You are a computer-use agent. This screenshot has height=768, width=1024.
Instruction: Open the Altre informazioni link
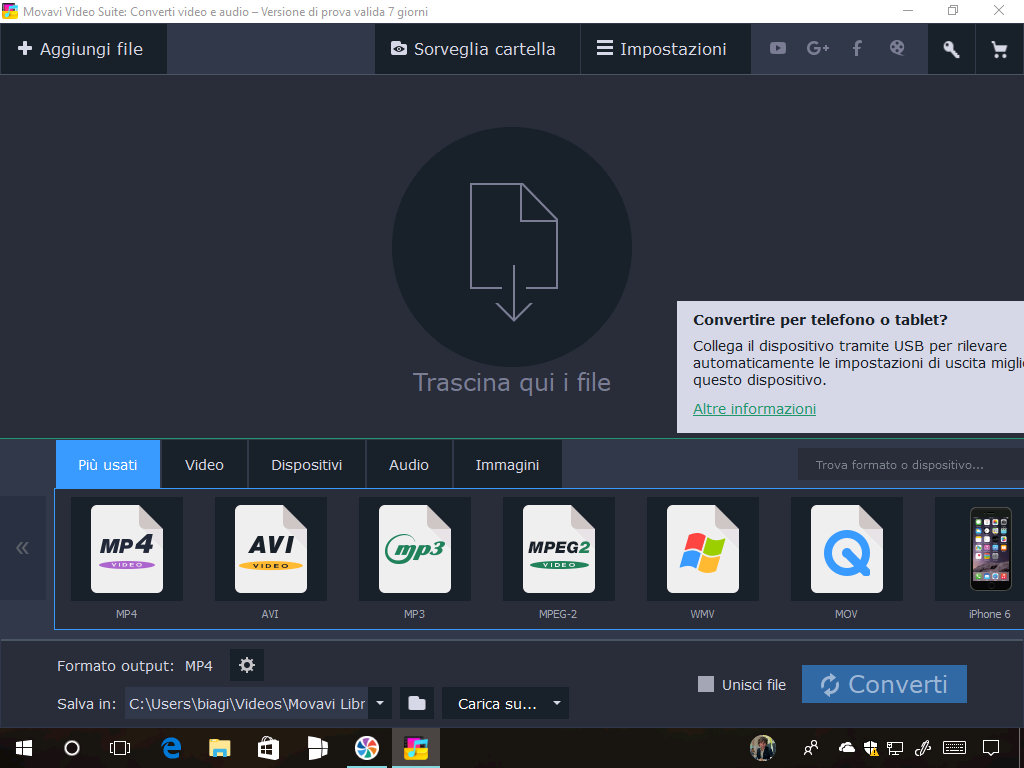[x=754, y=409]
